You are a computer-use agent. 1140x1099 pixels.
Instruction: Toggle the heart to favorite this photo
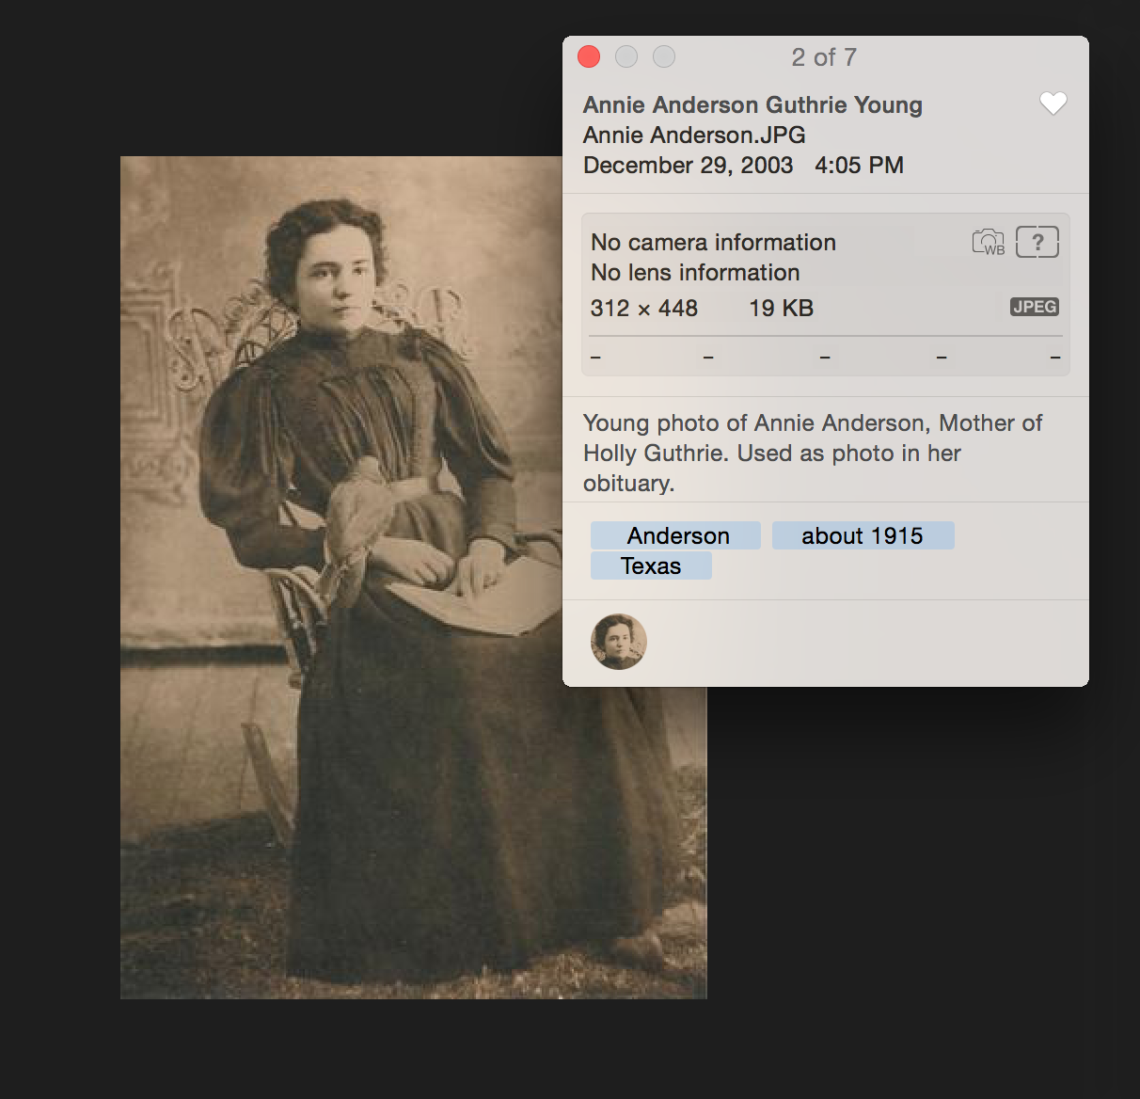1052,103
